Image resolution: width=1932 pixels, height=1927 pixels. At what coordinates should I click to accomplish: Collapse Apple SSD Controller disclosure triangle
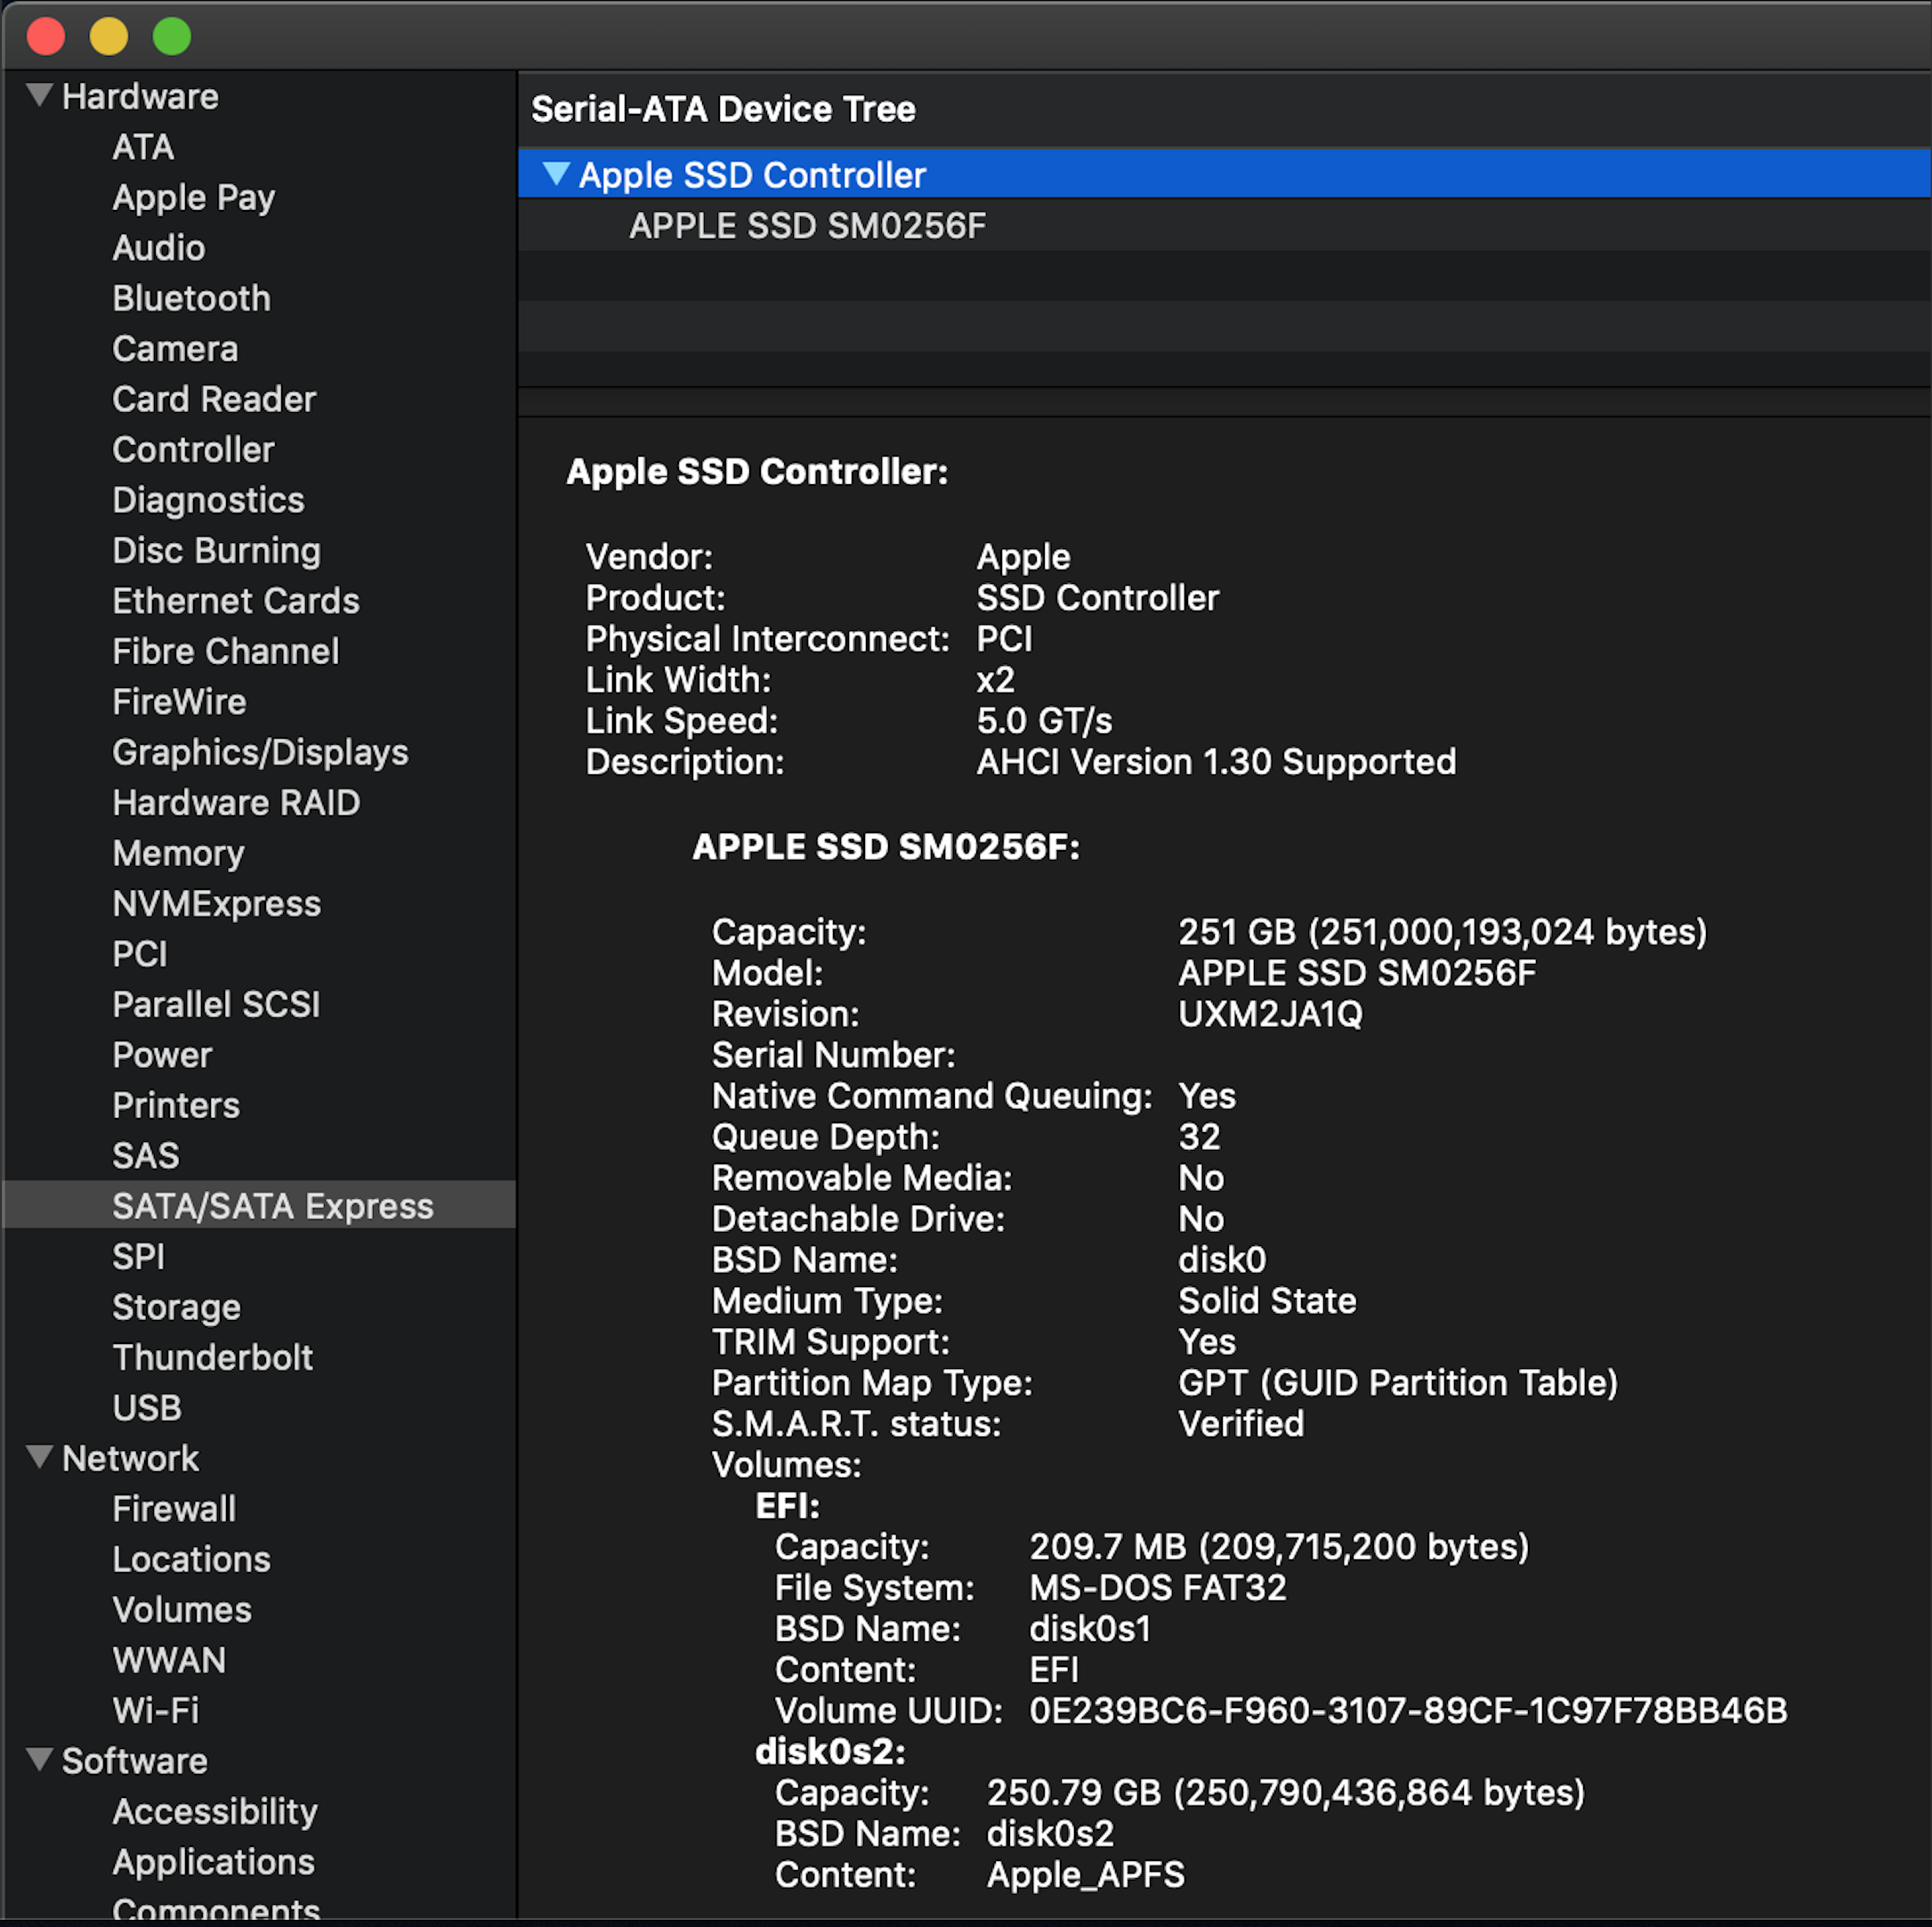click(x=556, y=174)
